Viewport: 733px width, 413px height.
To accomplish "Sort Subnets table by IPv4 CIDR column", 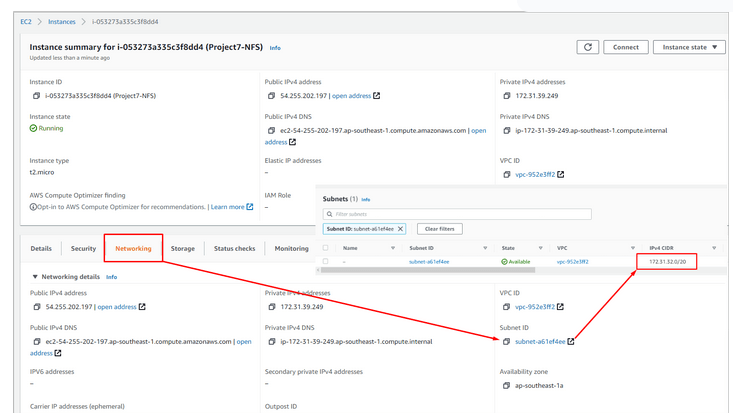I will click(x=714, y=248).
